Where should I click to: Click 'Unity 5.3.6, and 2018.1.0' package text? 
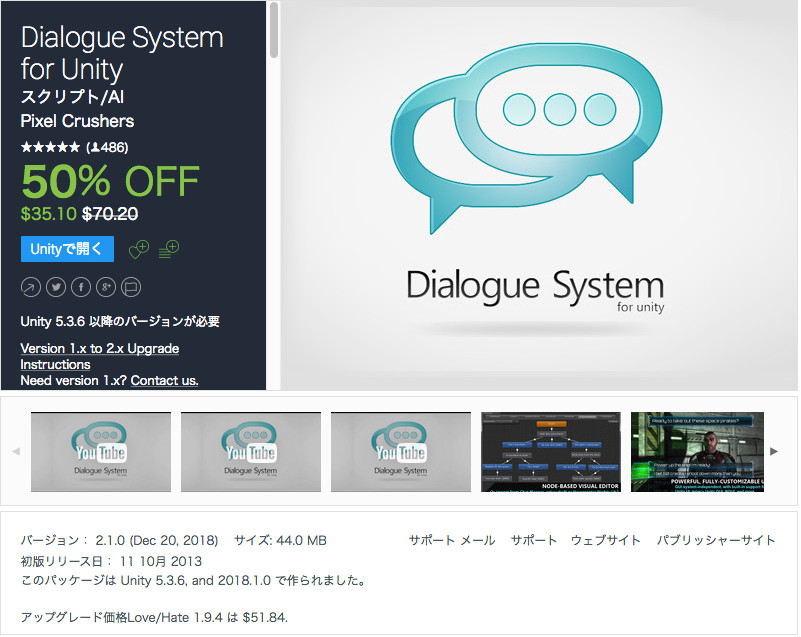[196, 581]
